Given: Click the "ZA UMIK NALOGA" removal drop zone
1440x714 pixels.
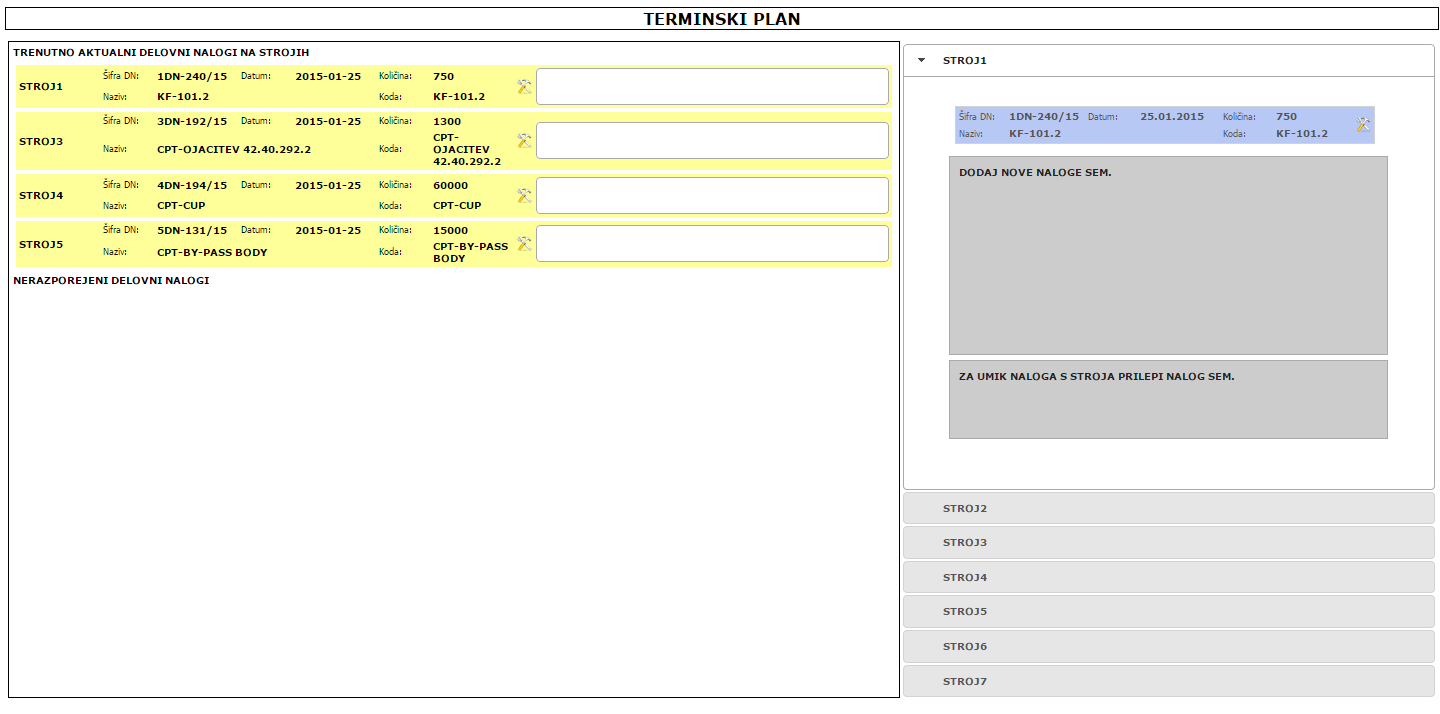Looking at the screenshot, I should click(x=1168, y=400).
